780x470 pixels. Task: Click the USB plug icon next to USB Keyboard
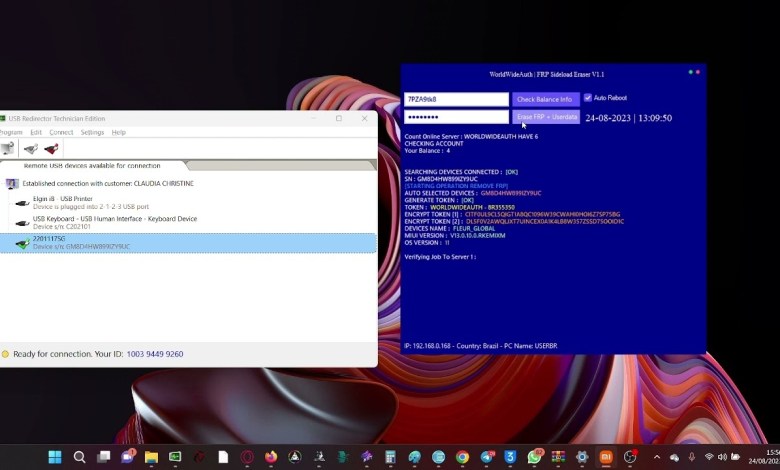point(22,223)
